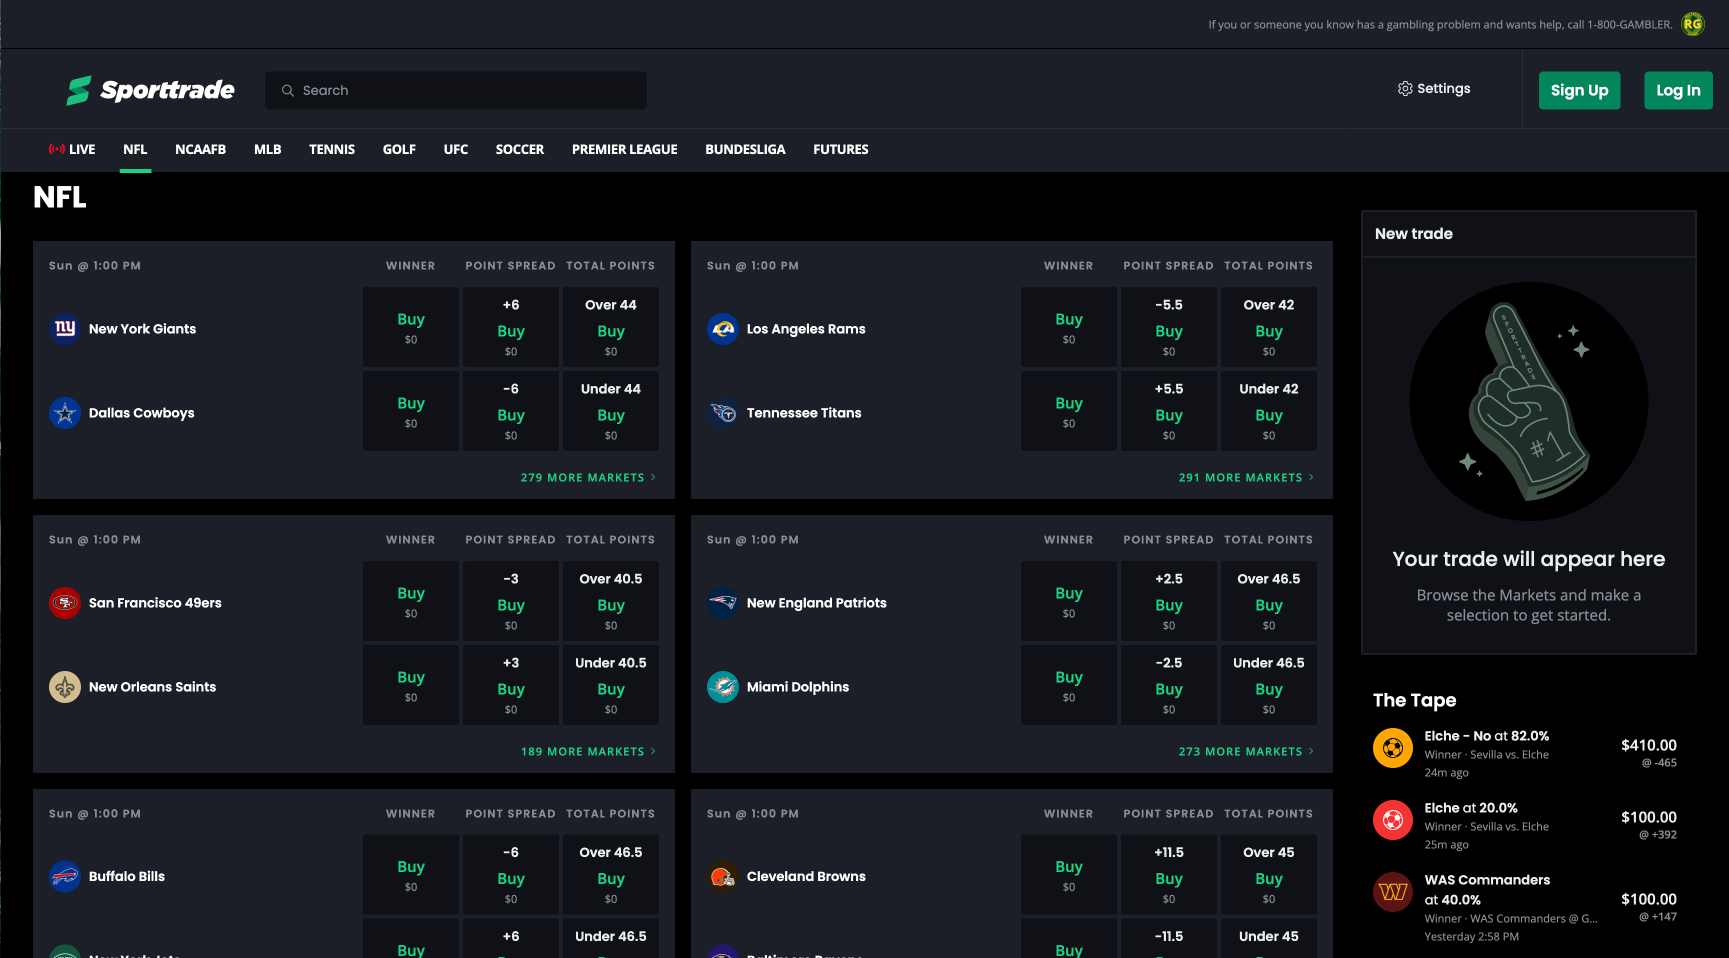
Task: Click the RG responsible gaming badge
Action: (x=1692, y=24)
